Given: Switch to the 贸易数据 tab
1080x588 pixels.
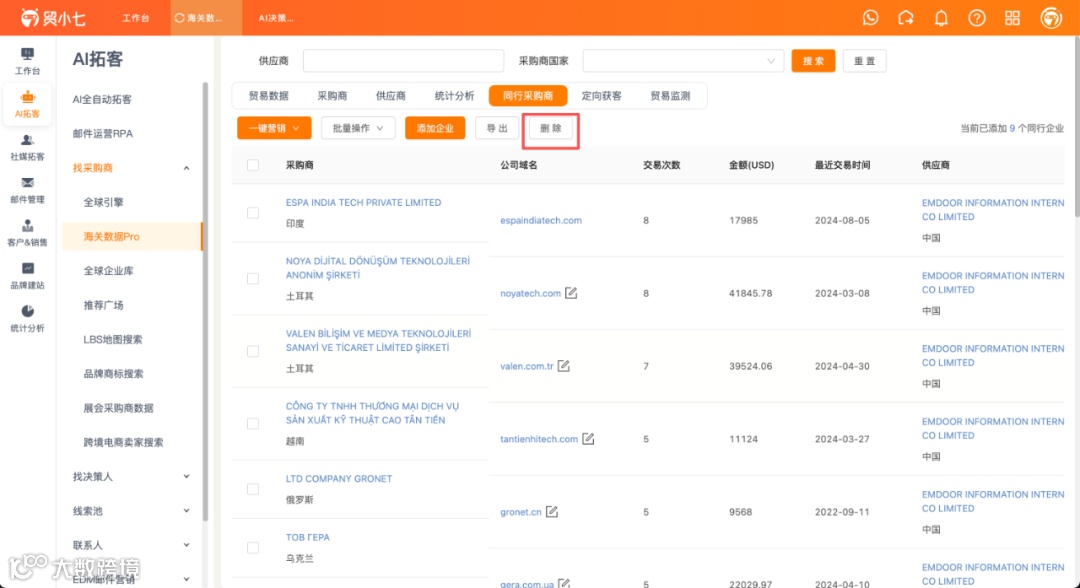Looking at the screenshot, I should 269,96.
